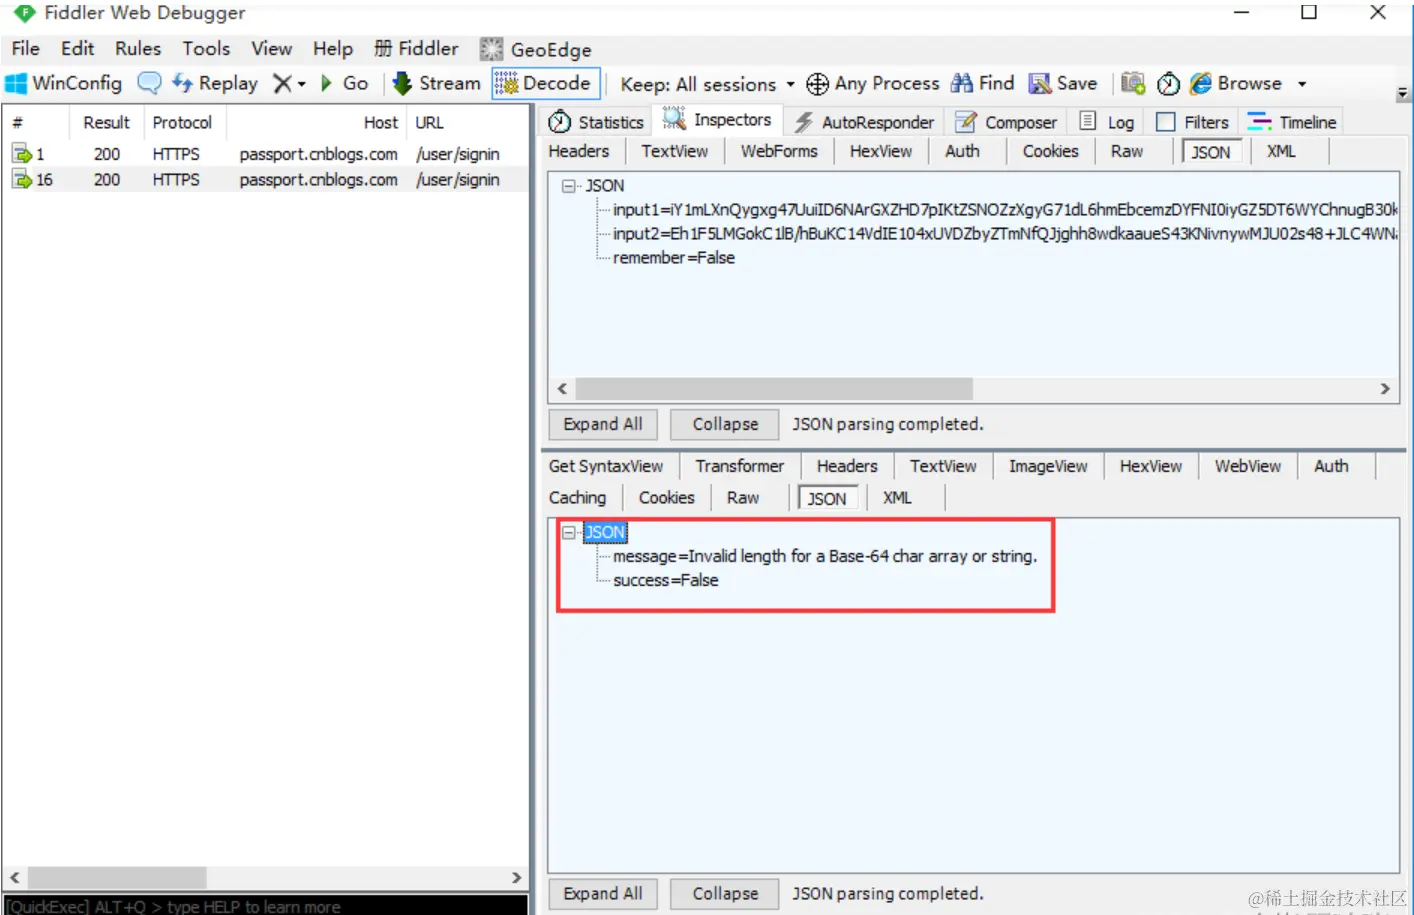Select request Cookies inspector tab
Screen dimensions: 1414x915
click(x=1050, y=151)
